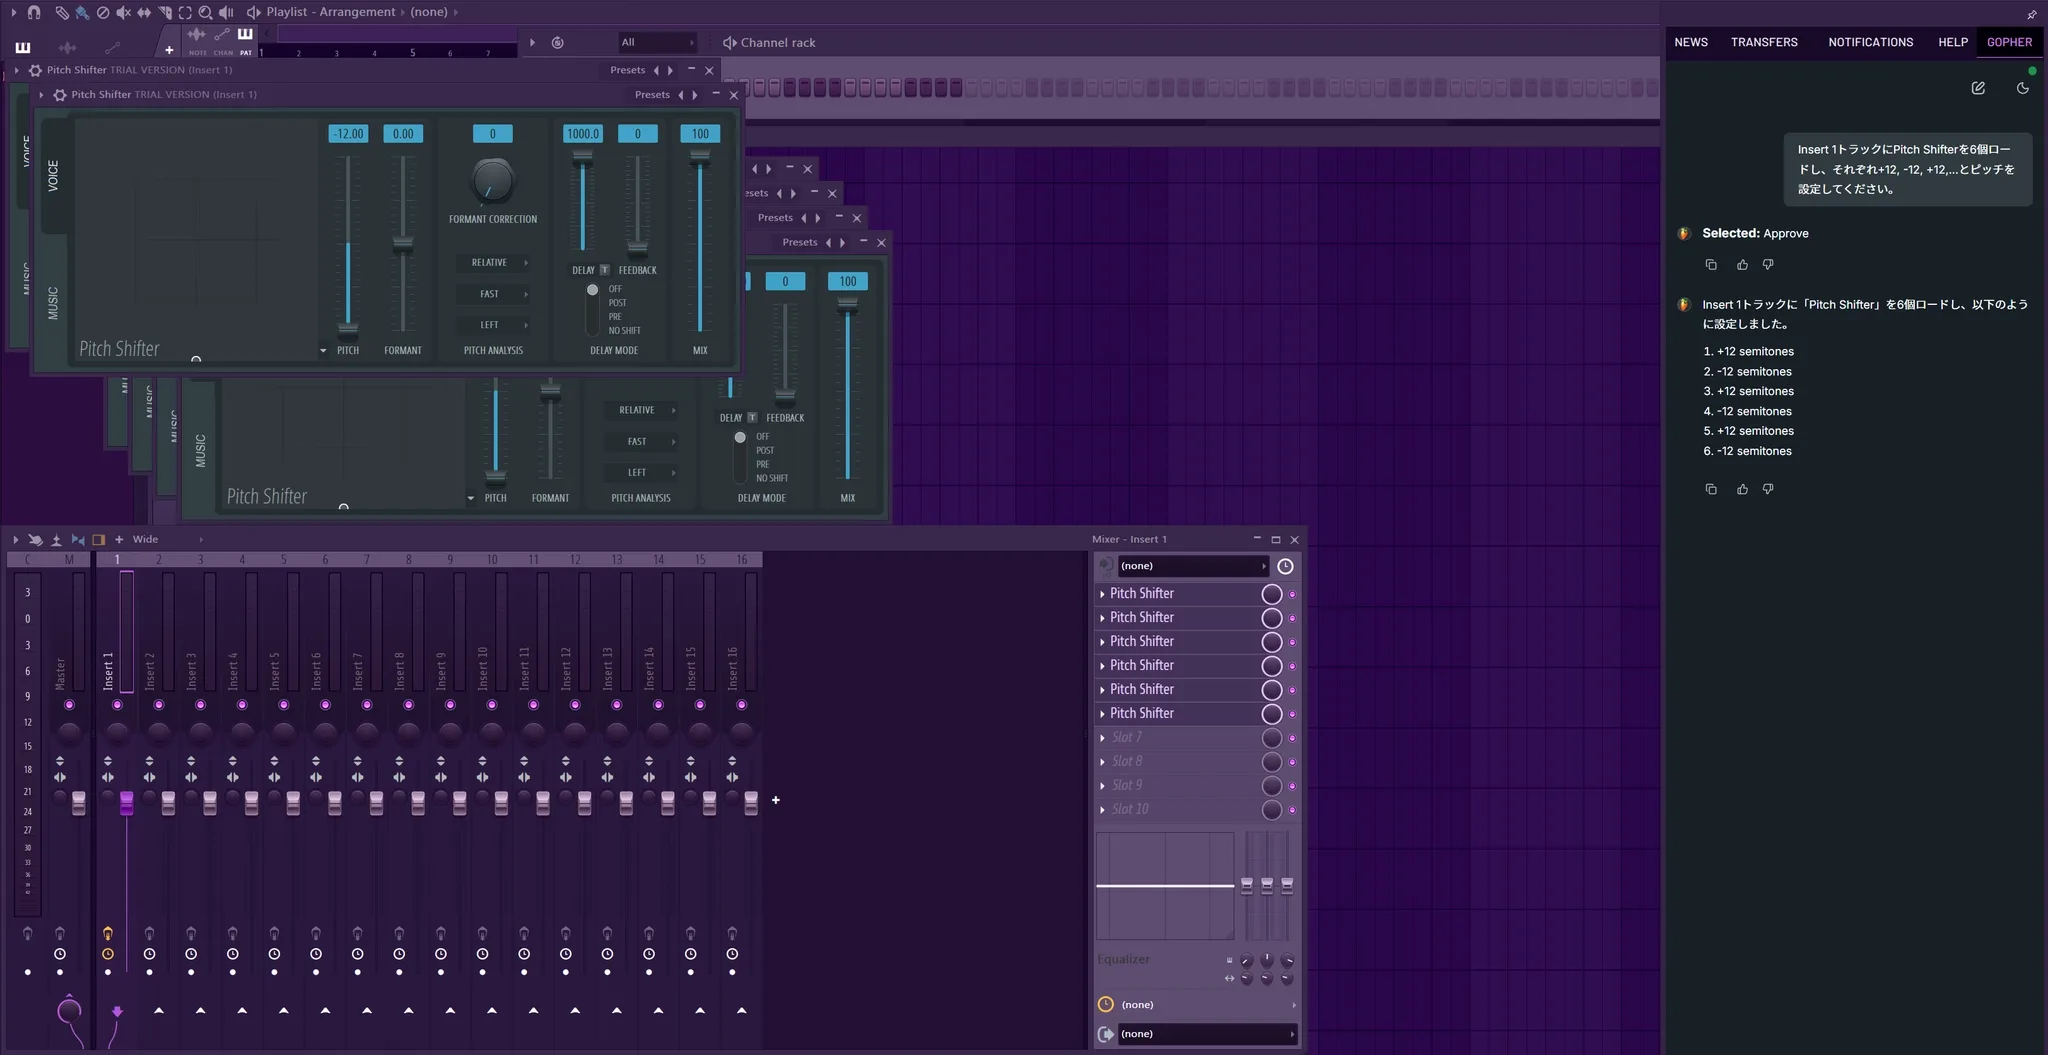This screenshot has height=1055, width=2048.
Task: Click the new chat edit icon in Gopher
Action: [1978, 88]
